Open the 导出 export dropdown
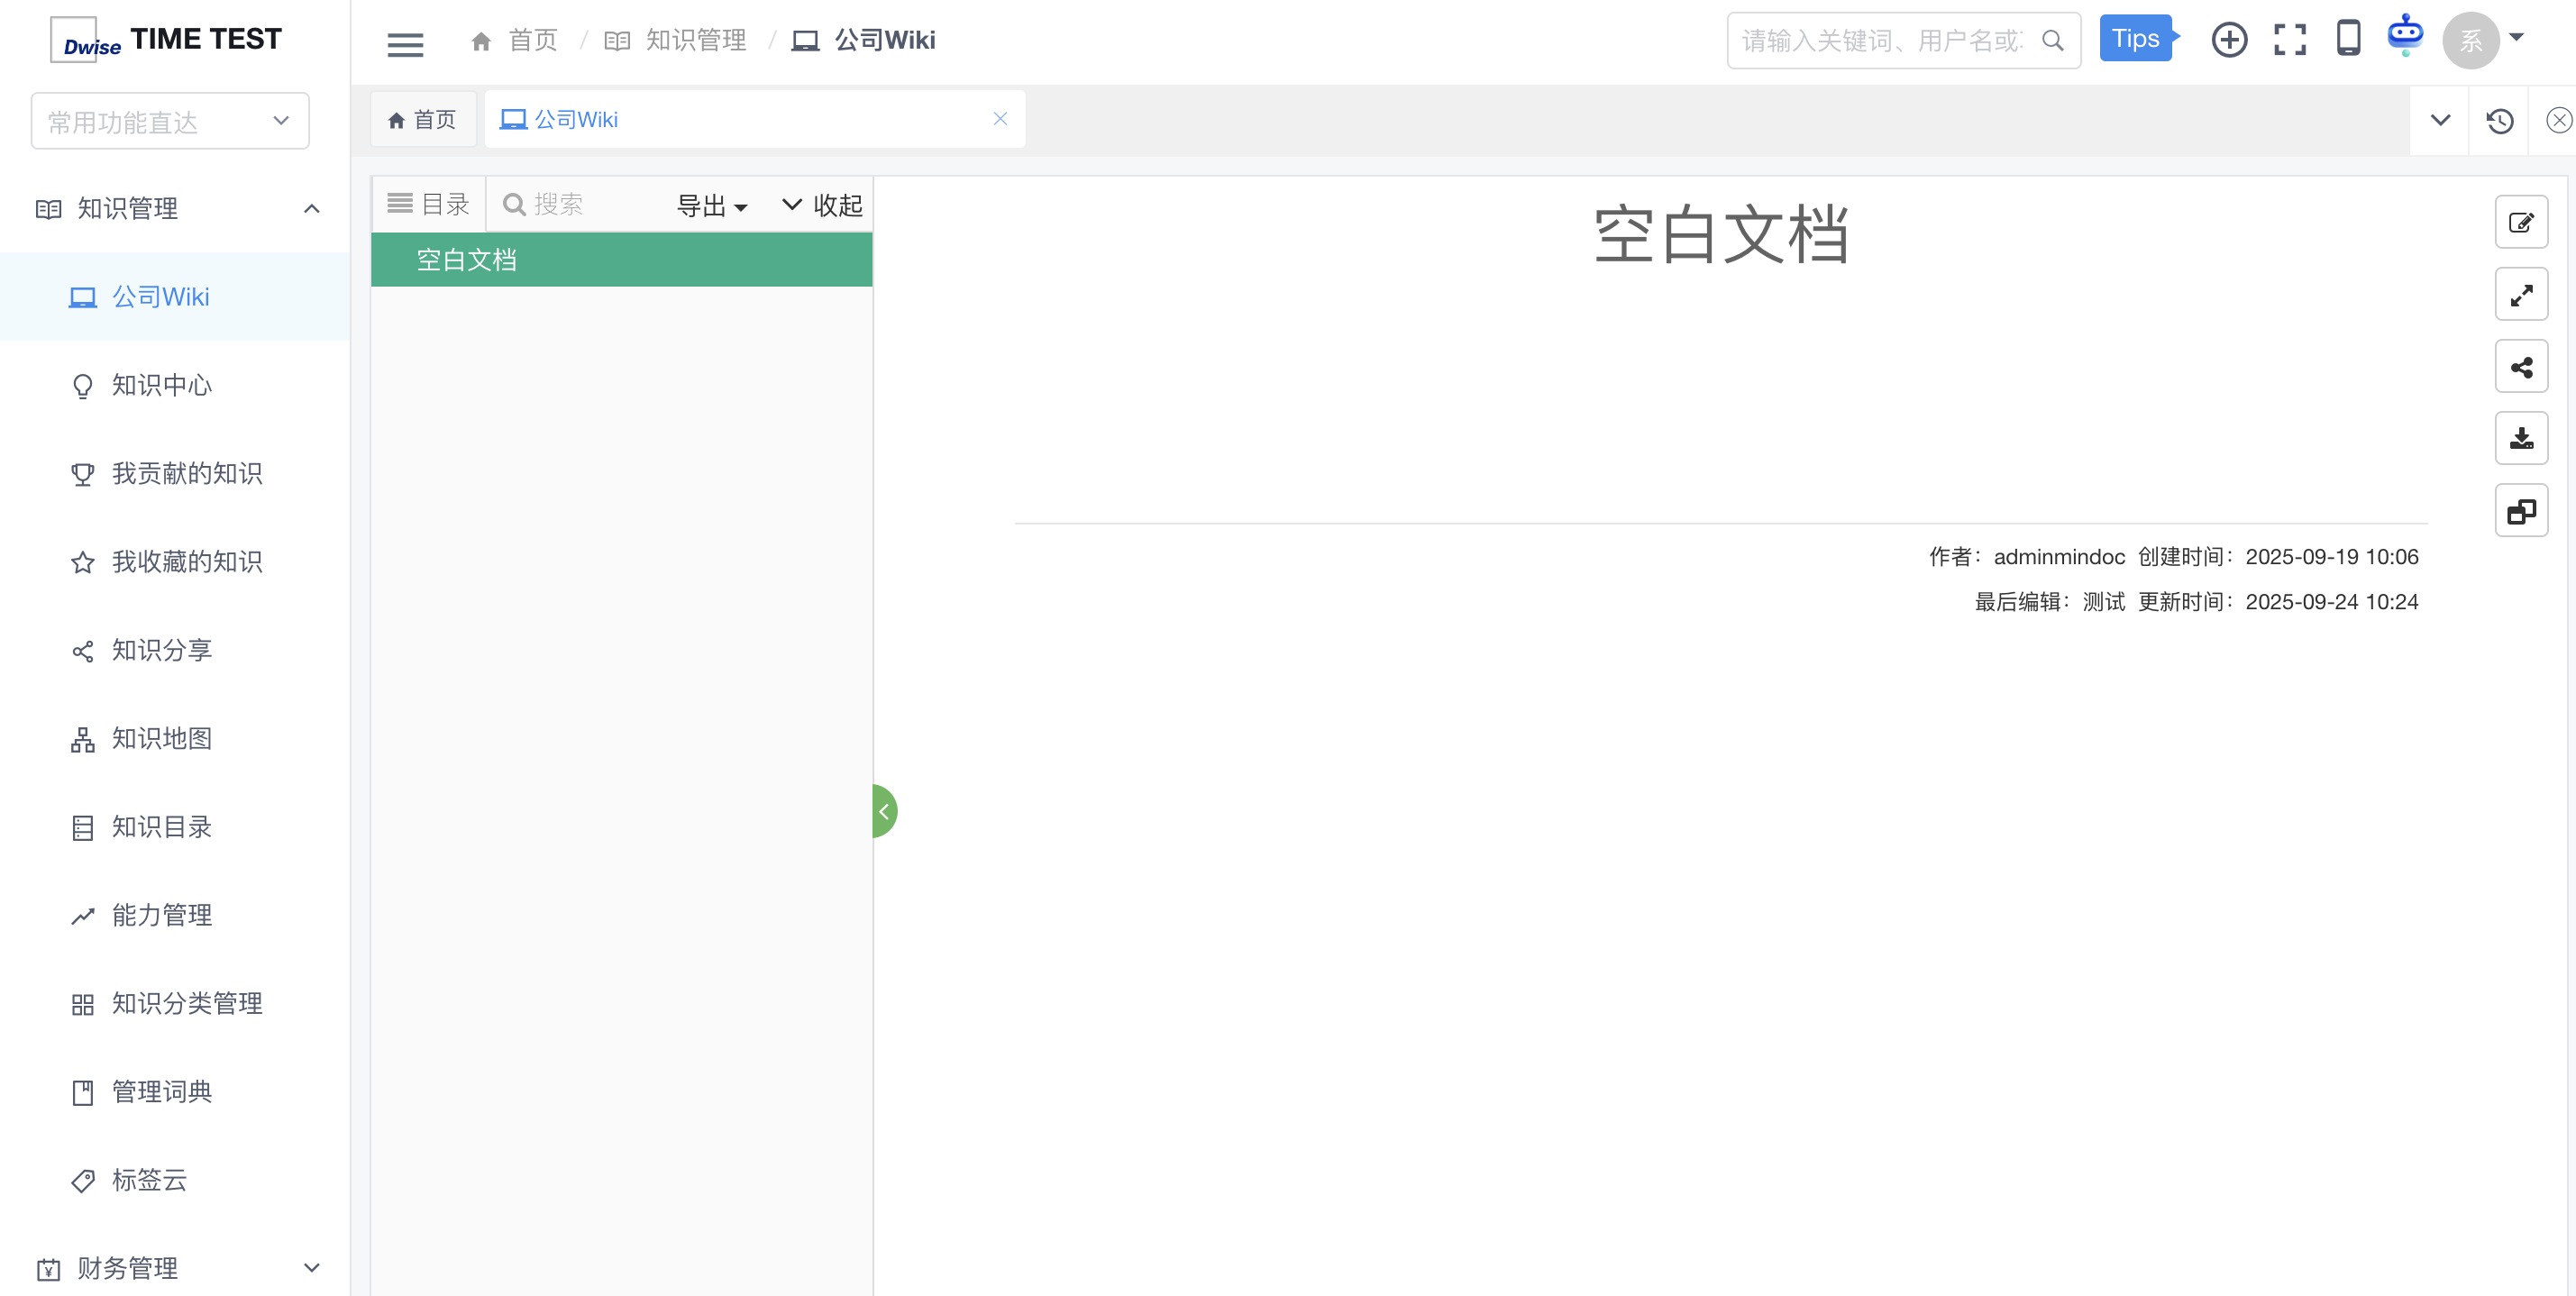2576x1296 pixels. coord(712,205)
